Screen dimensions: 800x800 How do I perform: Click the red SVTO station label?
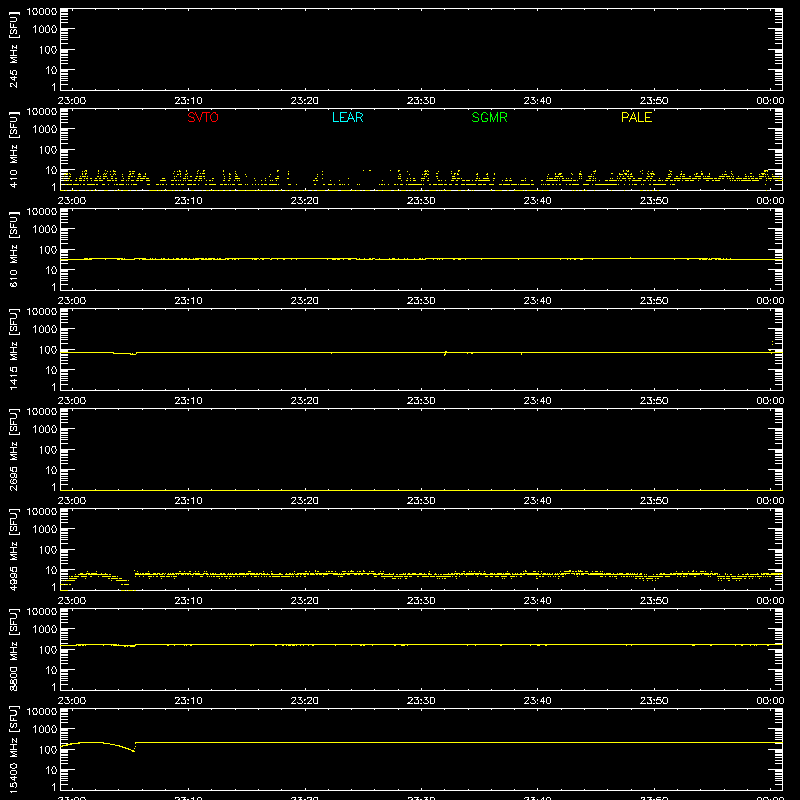[x=203, y=117]
